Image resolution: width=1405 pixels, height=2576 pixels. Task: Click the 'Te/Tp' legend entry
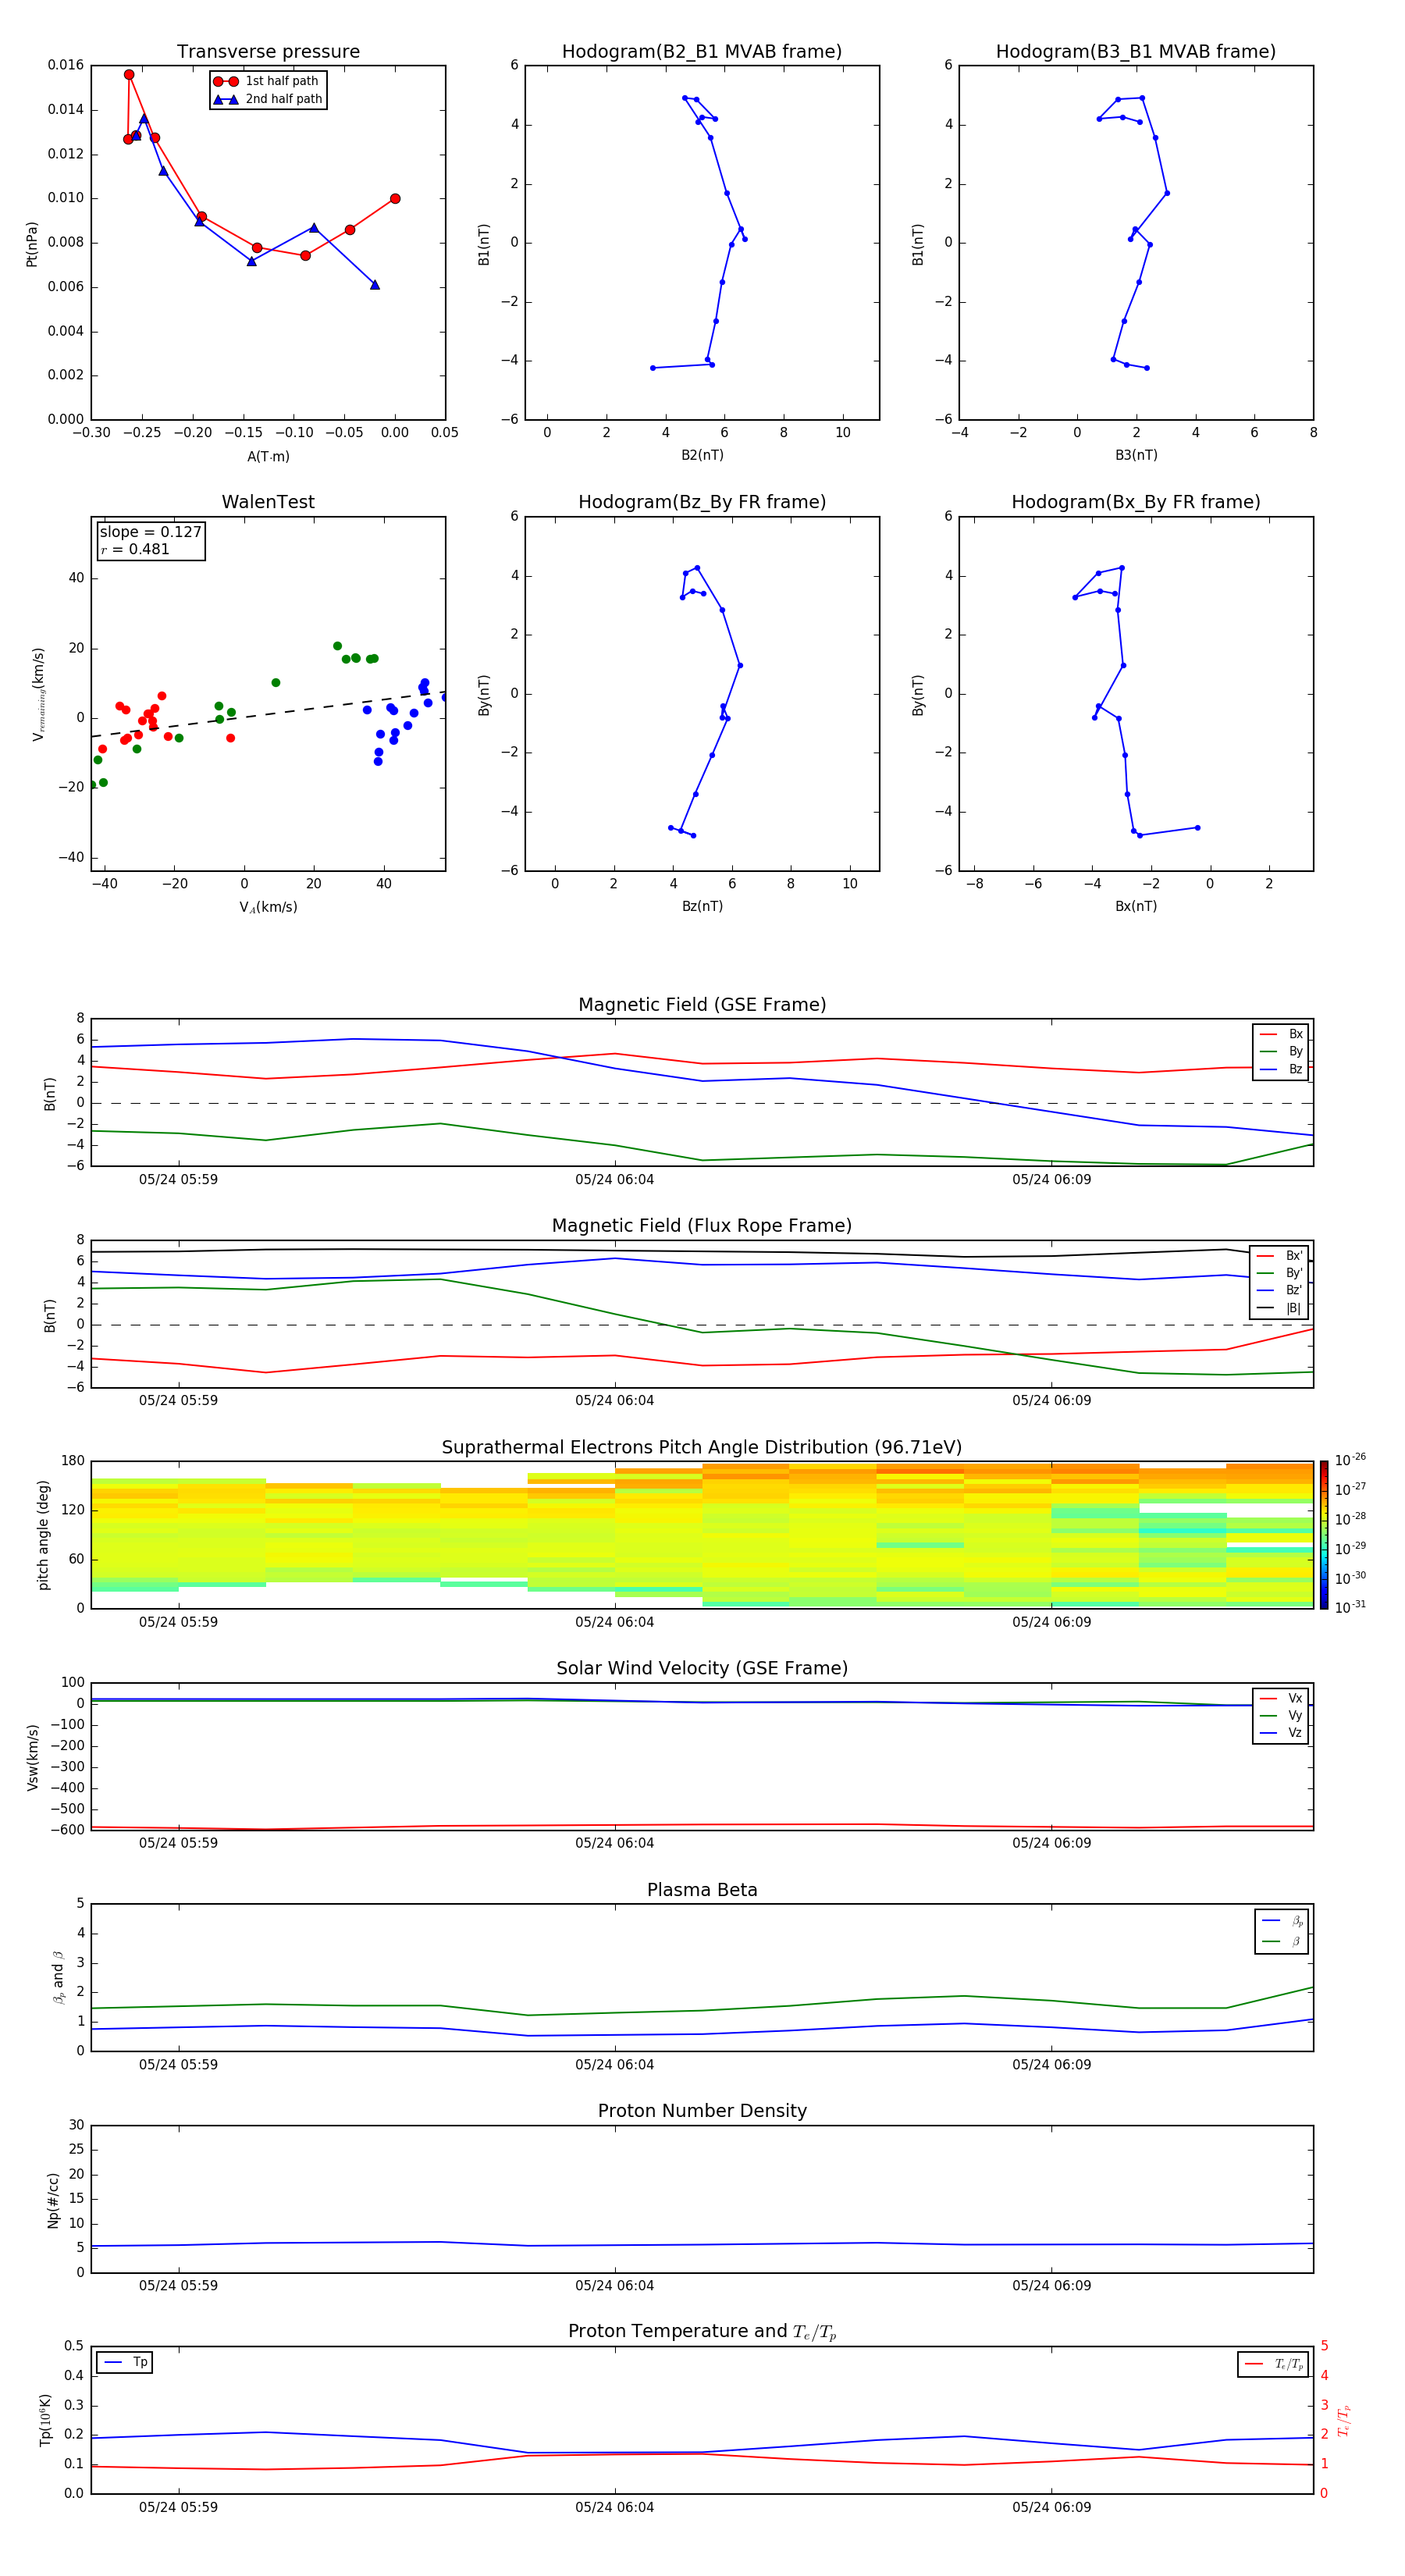1275,2365
